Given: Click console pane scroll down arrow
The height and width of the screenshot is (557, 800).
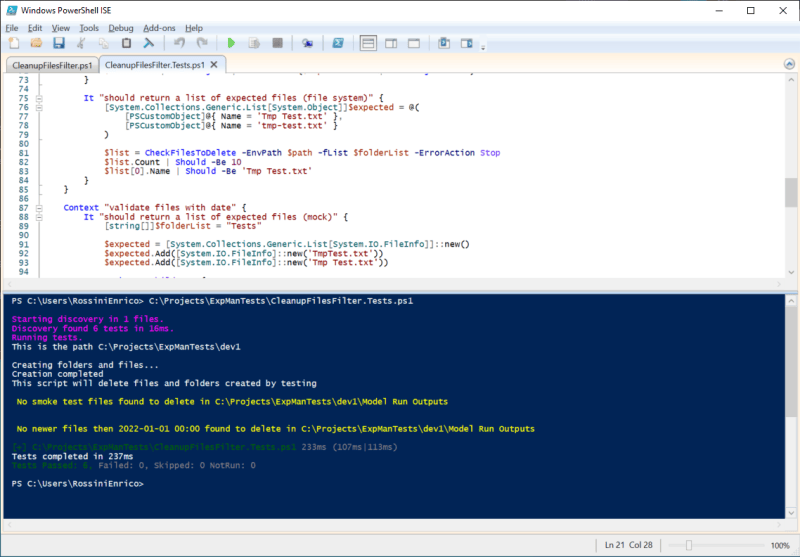Looking at the screenshot, I should coord(790,513).
